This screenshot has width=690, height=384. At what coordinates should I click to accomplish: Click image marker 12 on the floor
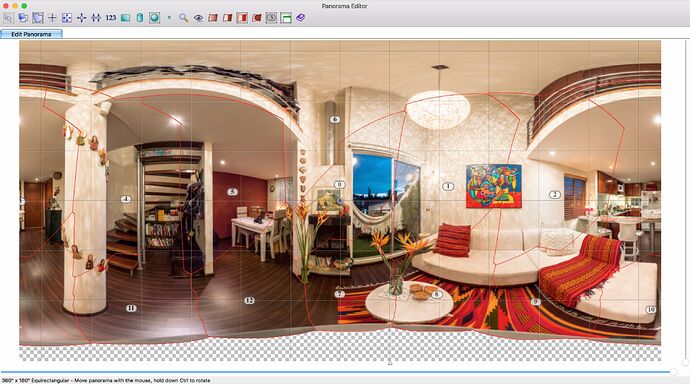click(x=250, y=300)
